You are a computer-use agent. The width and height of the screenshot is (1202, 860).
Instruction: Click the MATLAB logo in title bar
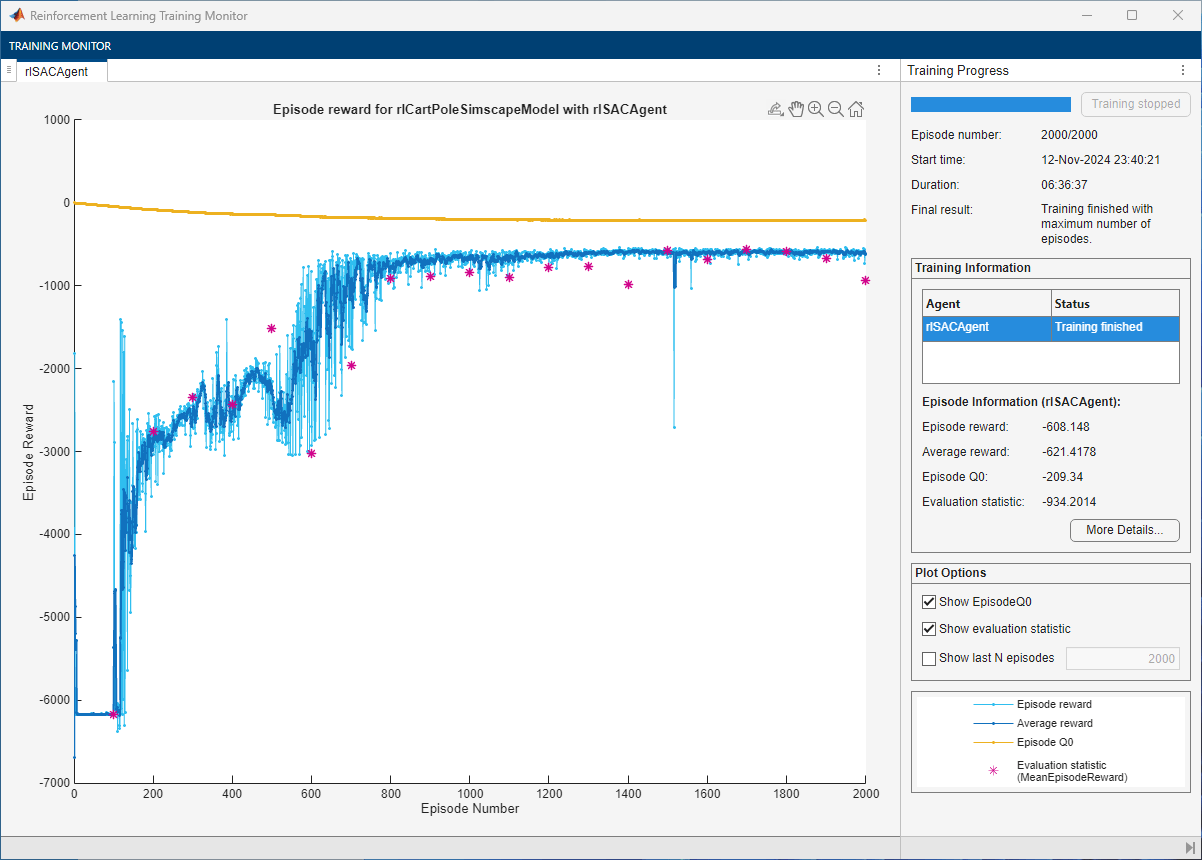point(17,16)
